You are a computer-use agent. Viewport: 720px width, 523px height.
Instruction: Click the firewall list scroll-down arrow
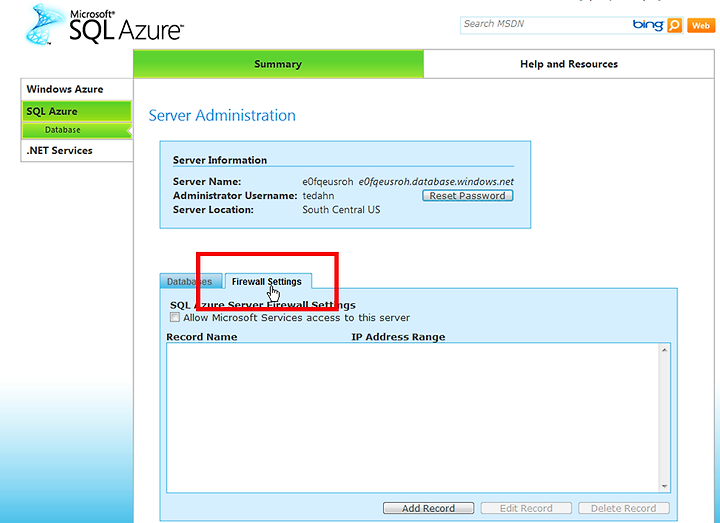coord(664,486)
